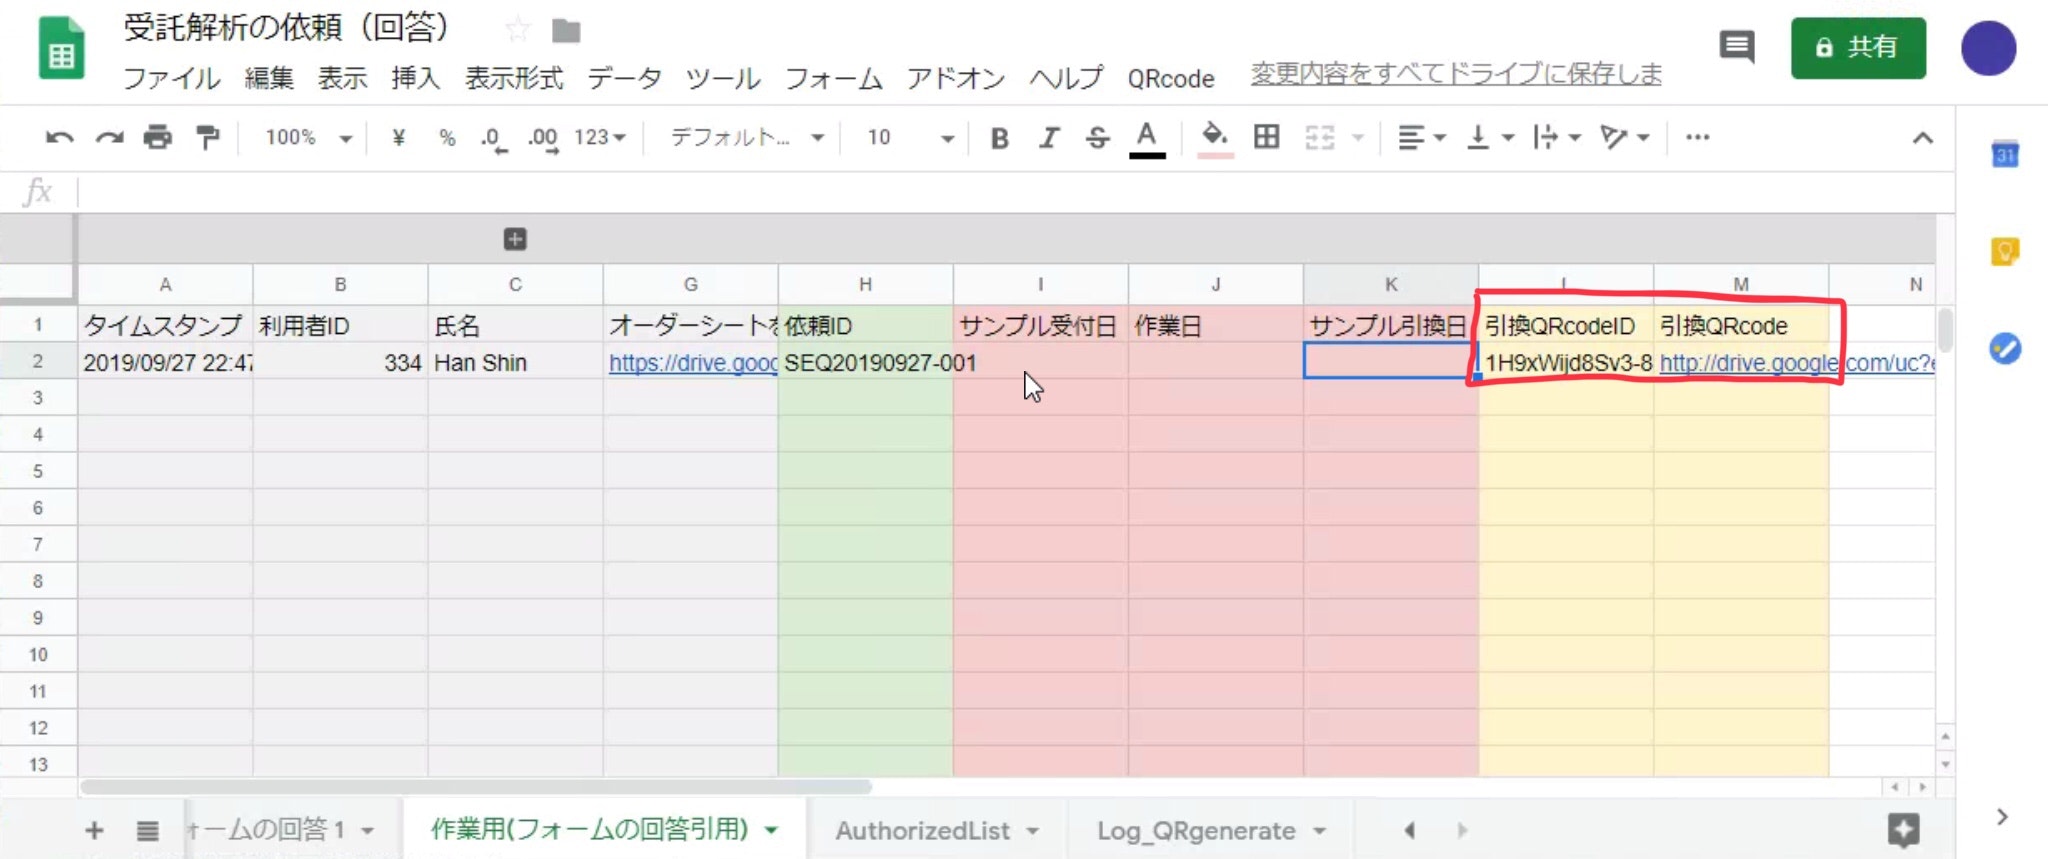Open the アドオン menu
This screenshot has height=859, width=2048.
(x=955, y=78)
